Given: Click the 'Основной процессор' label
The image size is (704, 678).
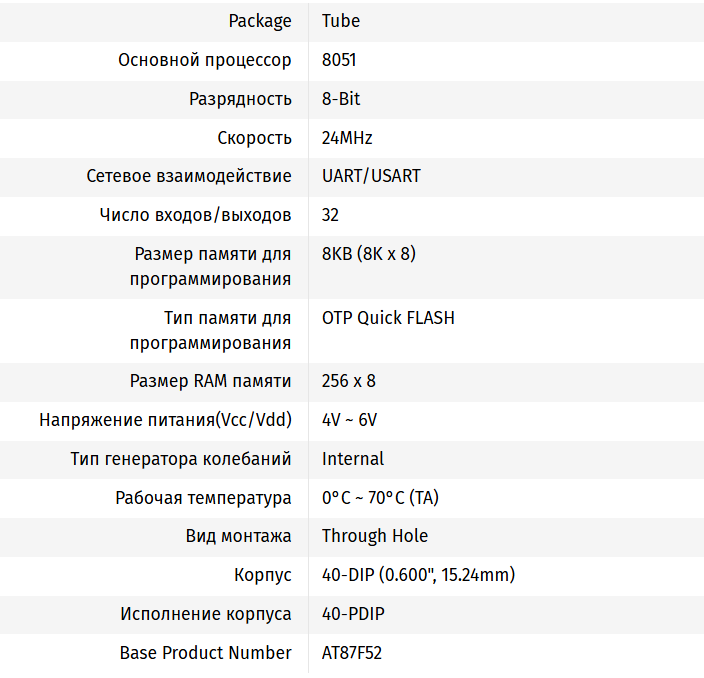Looking at the screenshot, I should pyautogui.click(x=205, y=60).
